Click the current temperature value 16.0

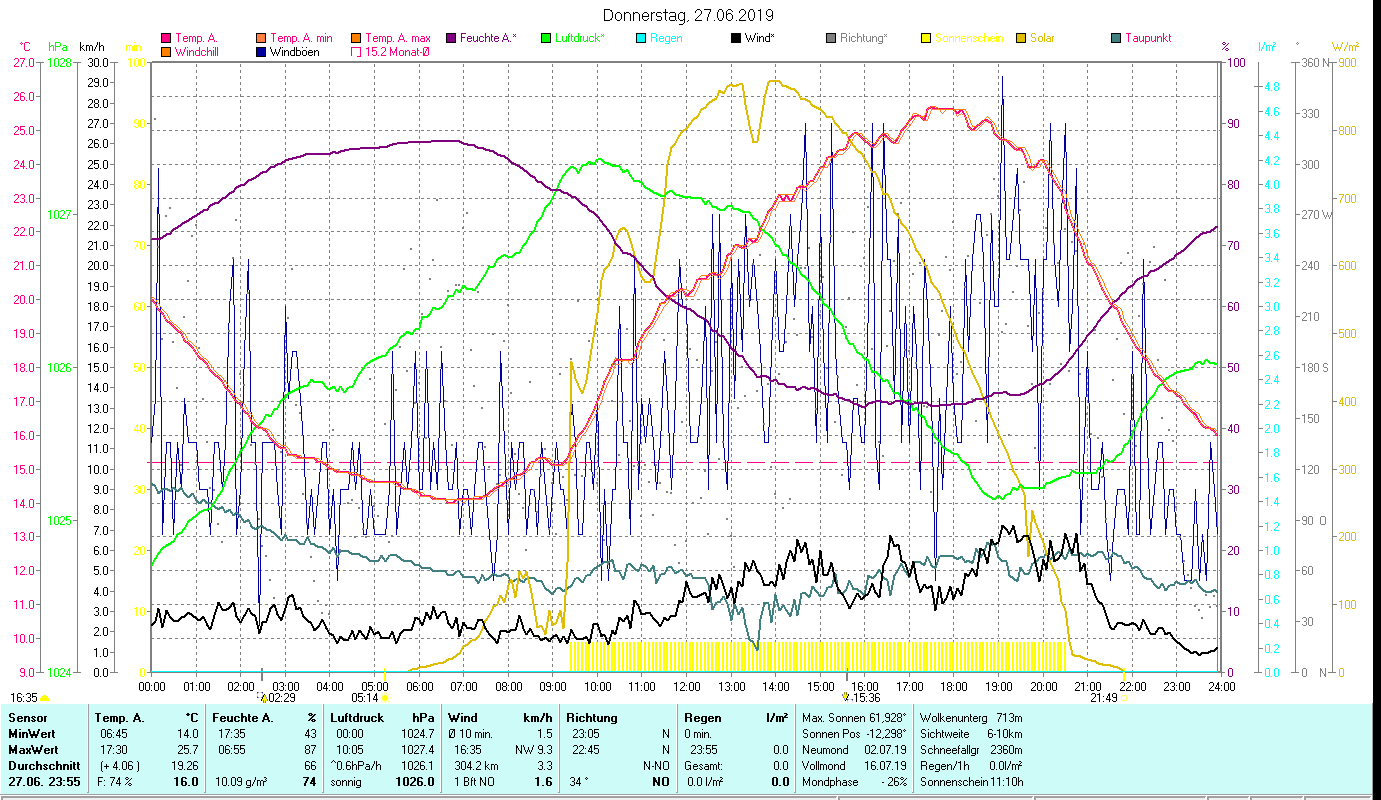coord(186,782)
